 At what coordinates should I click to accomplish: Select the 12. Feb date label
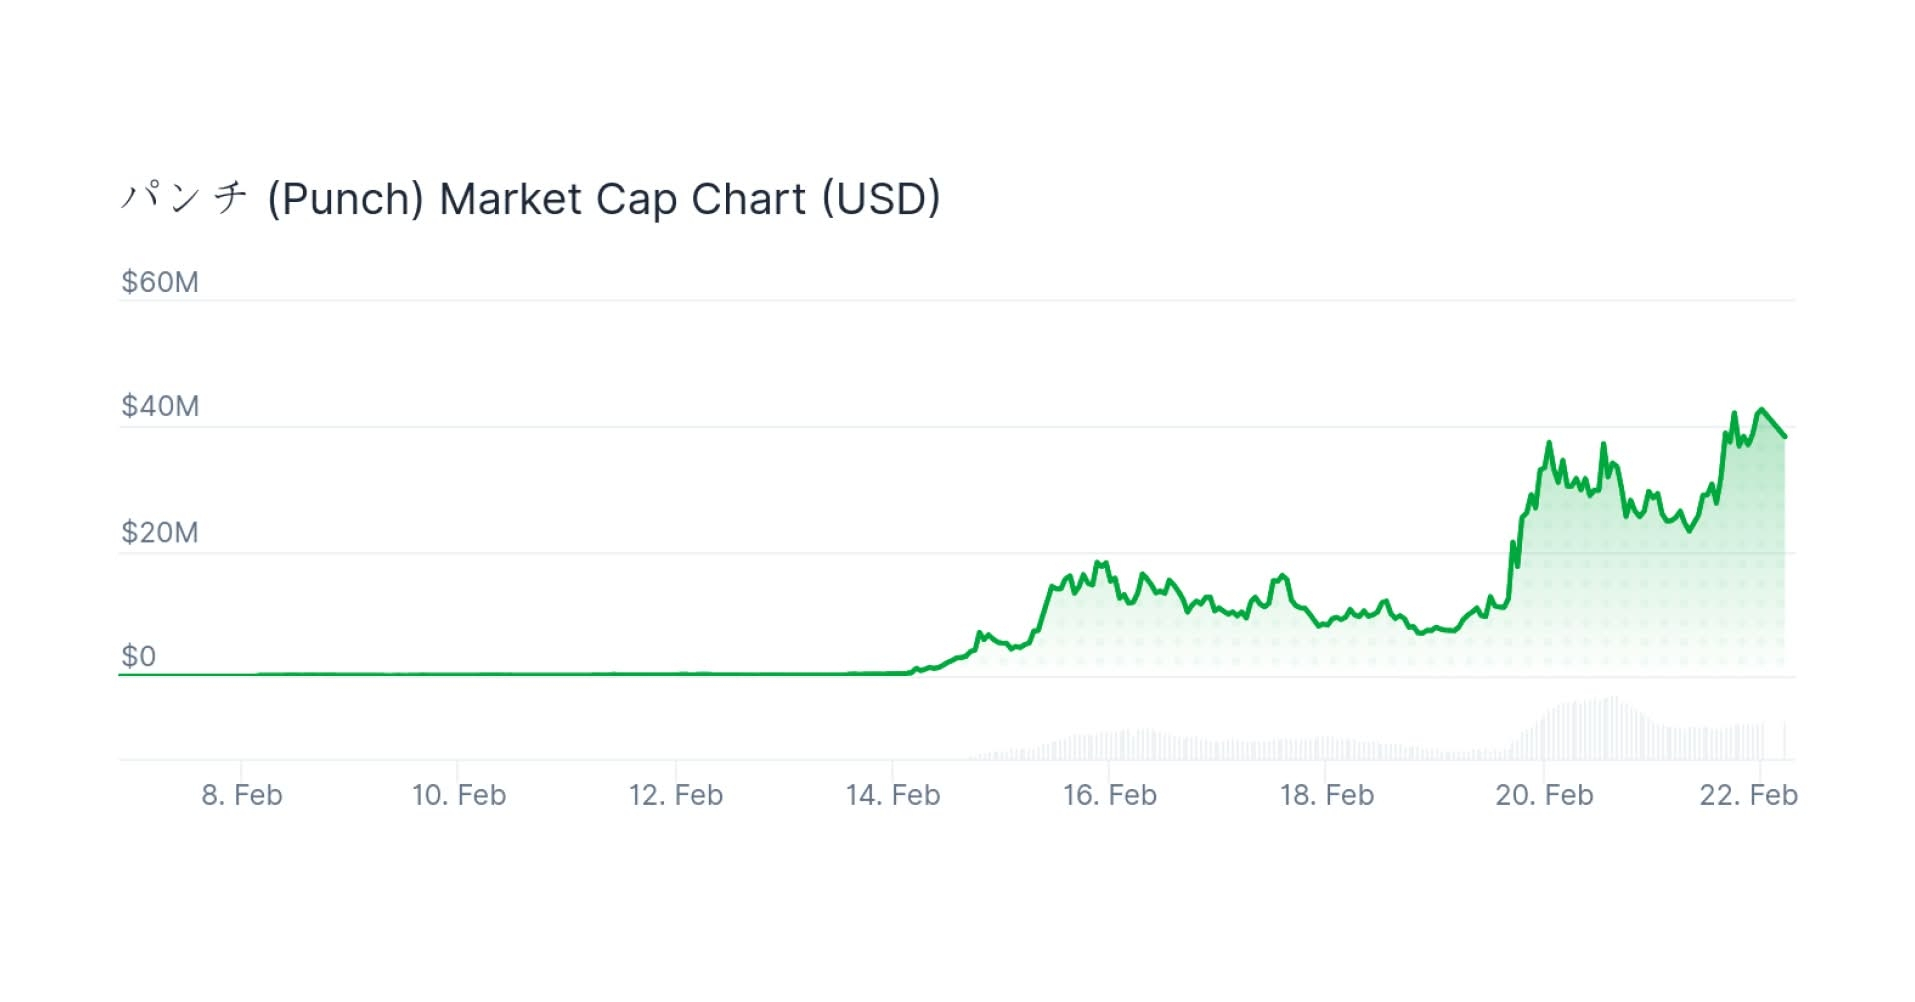pyautogui.click(x=676, y=795)
